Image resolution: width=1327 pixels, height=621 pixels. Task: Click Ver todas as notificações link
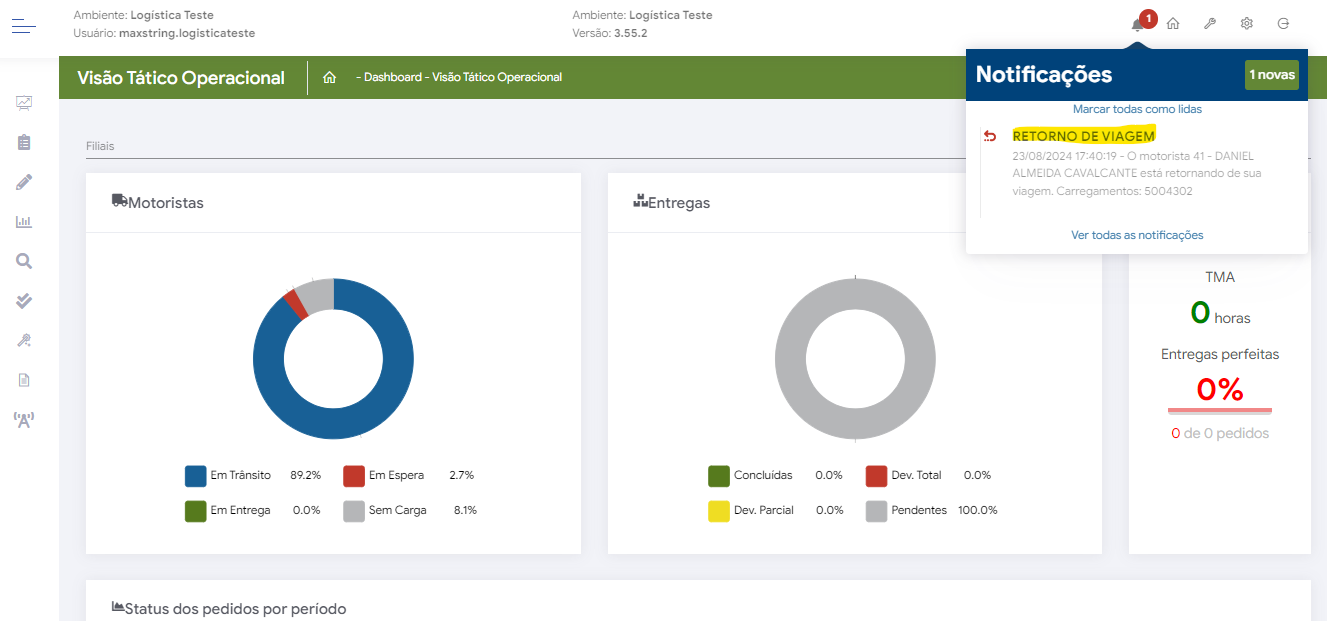(1137, 235)
